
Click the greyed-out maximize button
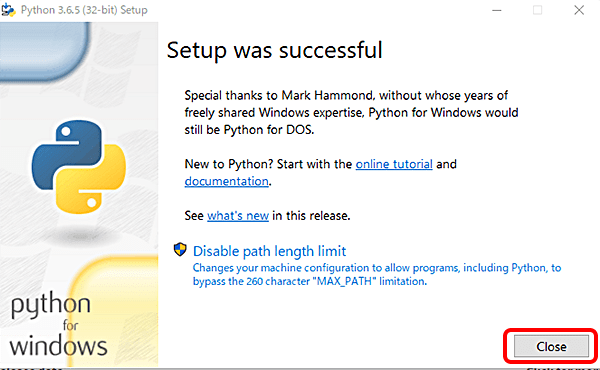[537, 10]
